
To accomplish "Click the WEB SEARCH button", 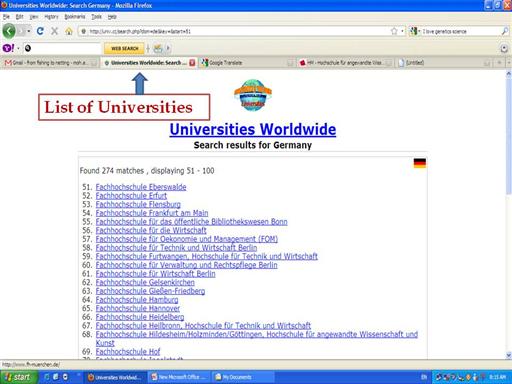I will (x=124, y=48).
